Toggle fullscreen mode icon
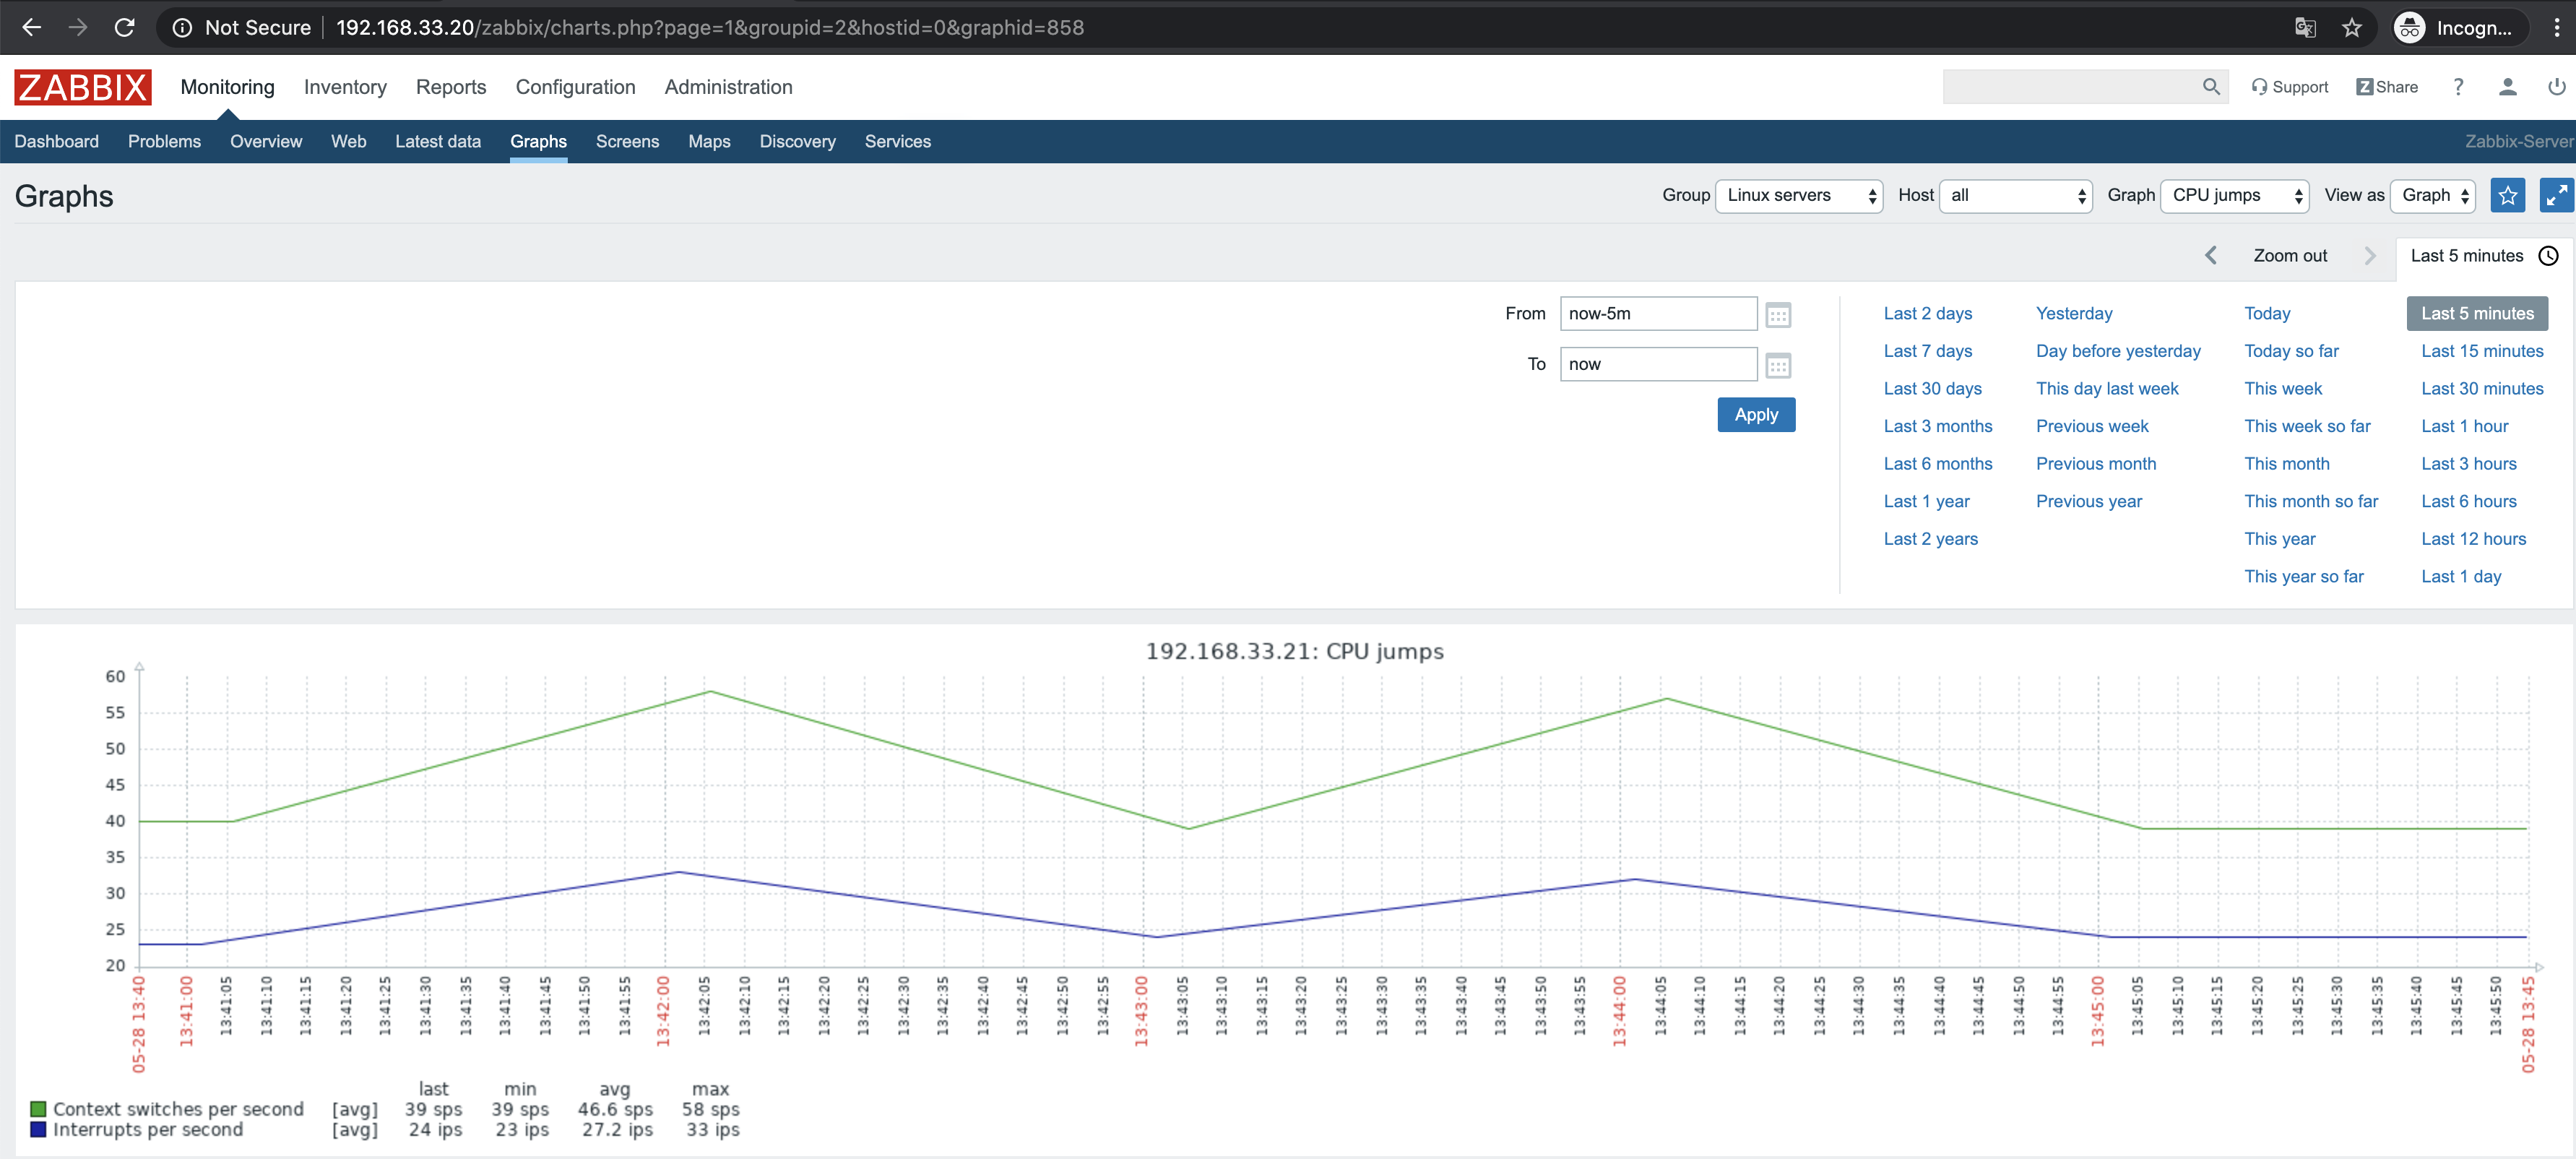Screen dimensions: 2576x1159 pos(2555,196)
